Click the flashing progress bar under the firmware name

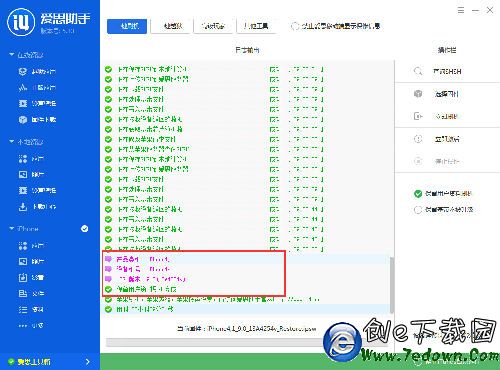point(247,343)
